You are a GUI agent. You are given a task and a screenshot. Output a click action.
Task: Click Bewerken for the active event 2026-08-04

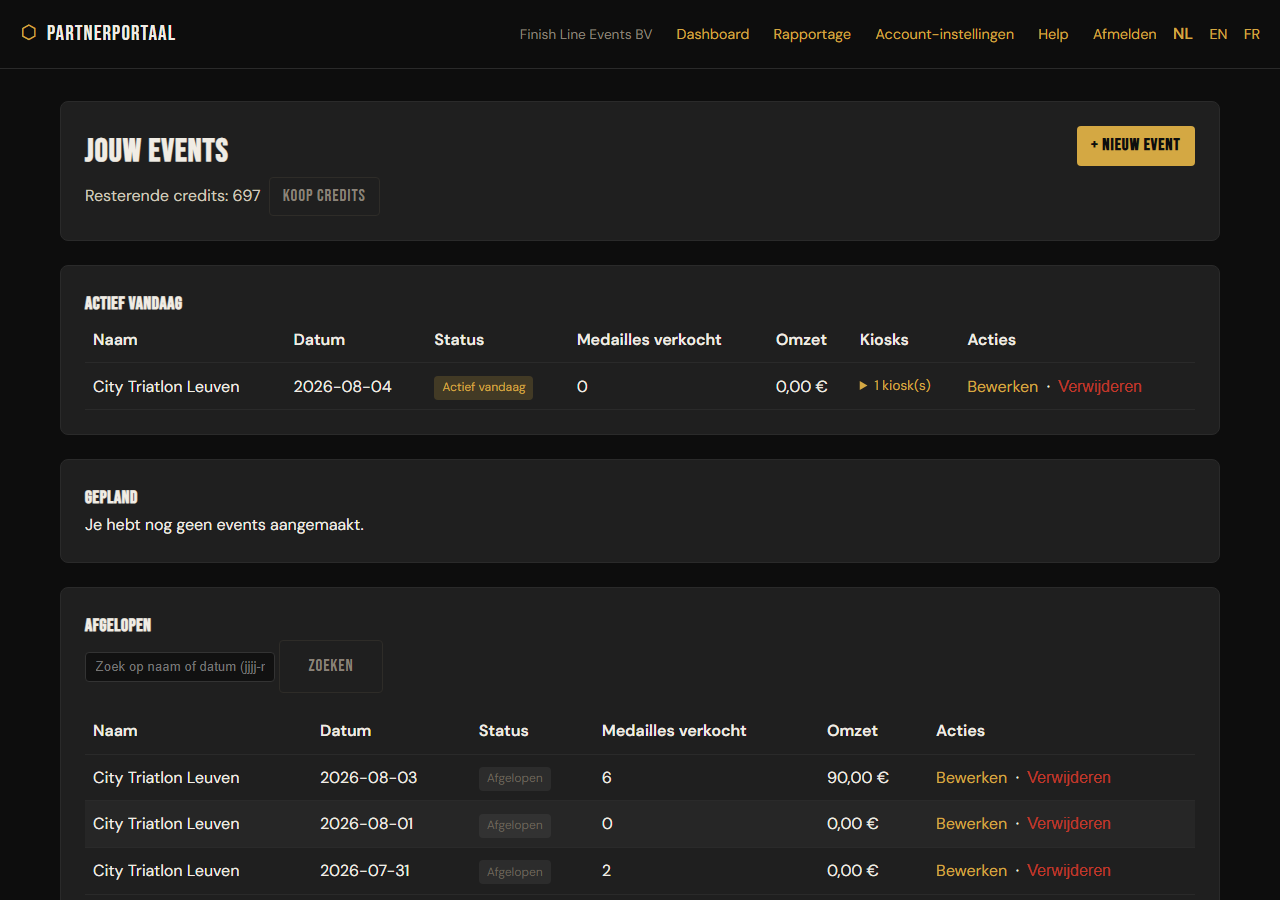[1002, 387]
